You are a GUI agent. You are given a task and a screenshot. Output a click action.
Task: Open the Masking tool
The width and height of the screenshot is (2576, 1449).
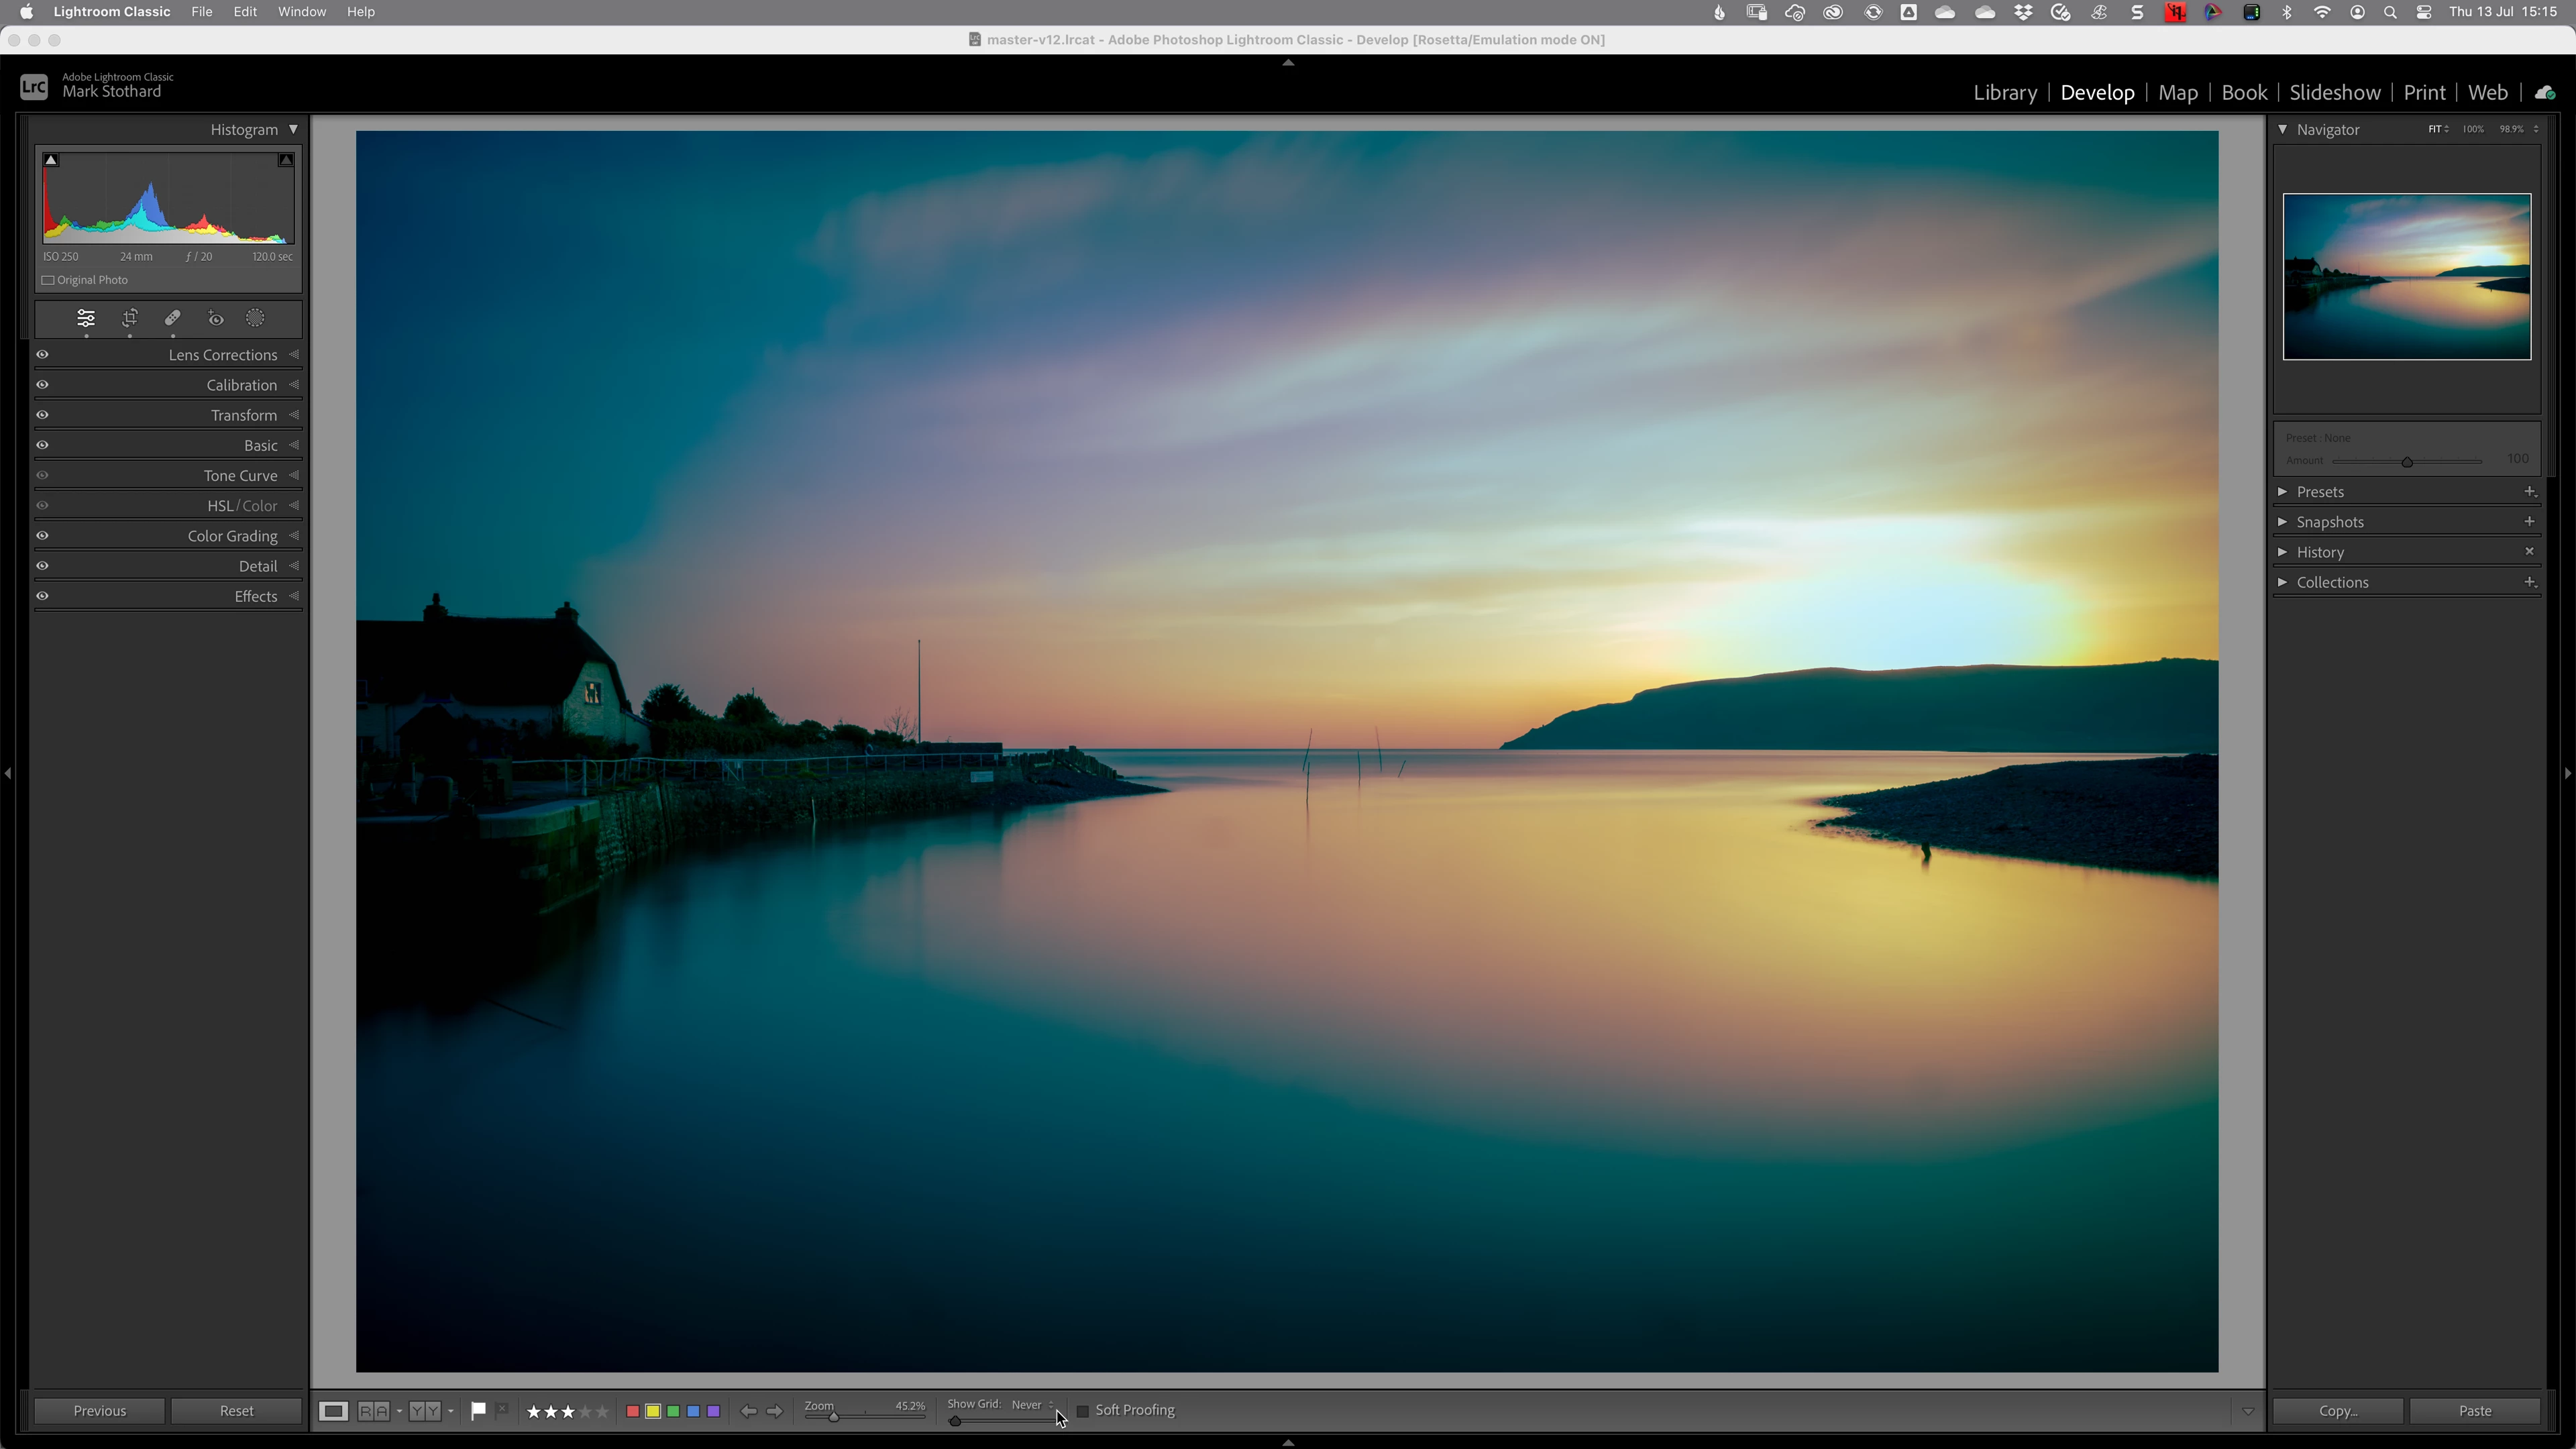click(x=256, y=318)
